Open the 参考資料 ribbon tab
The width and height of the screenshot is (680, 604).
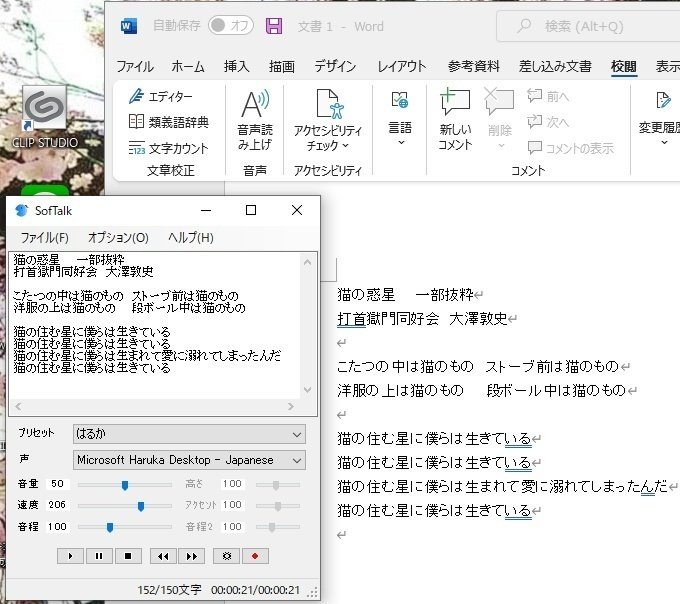click(474, 66)
